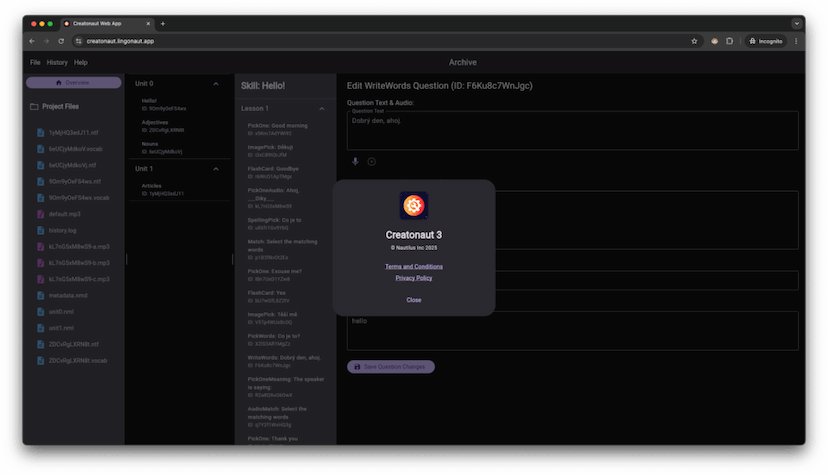
Task: Click the browser address bar URL
Action: point(120,41)
